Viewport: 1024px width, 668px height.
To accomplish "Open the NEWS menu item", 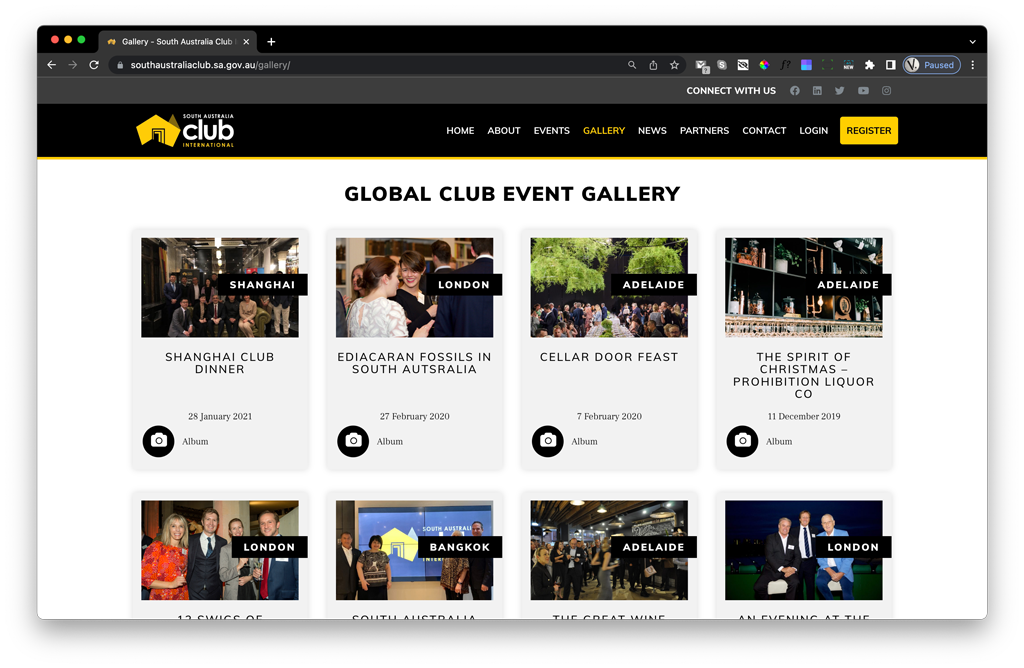I will pos(652,131).
